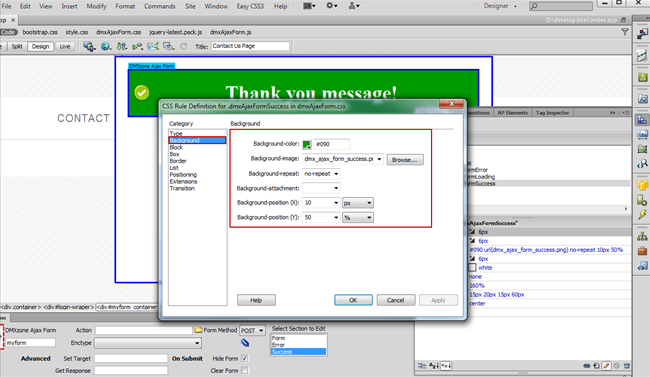The image size is (650, 377).
Task: Switch to the Tag Inspector tab
Action: [x=552, y=113]
